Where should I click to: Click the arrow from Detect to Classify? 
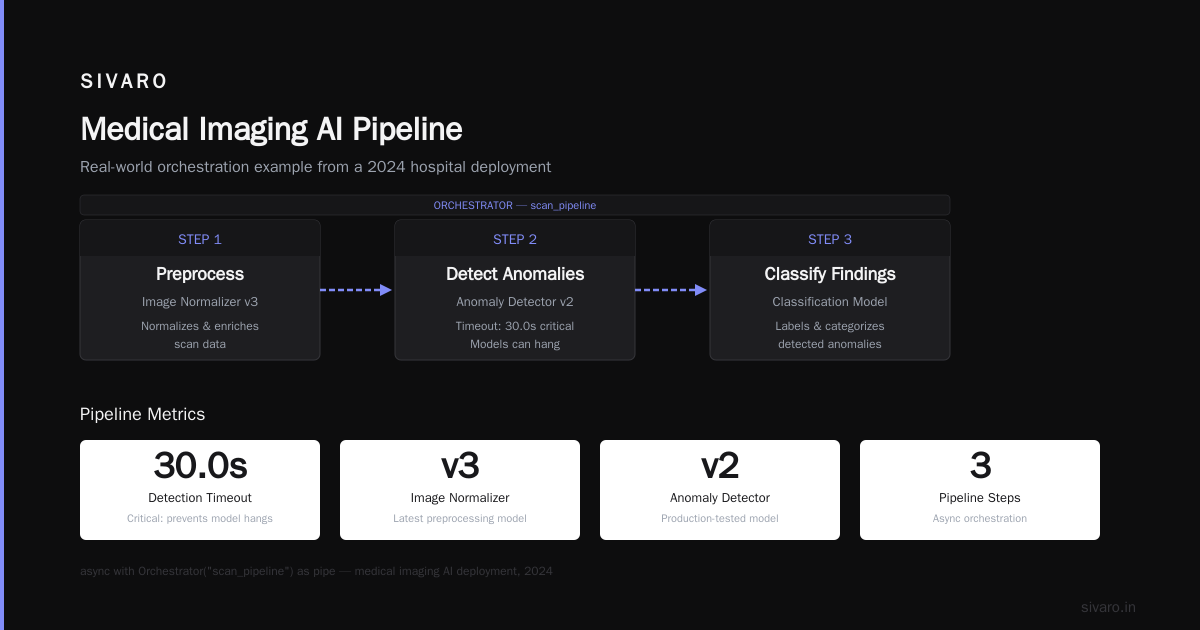[x=671, y=290]
